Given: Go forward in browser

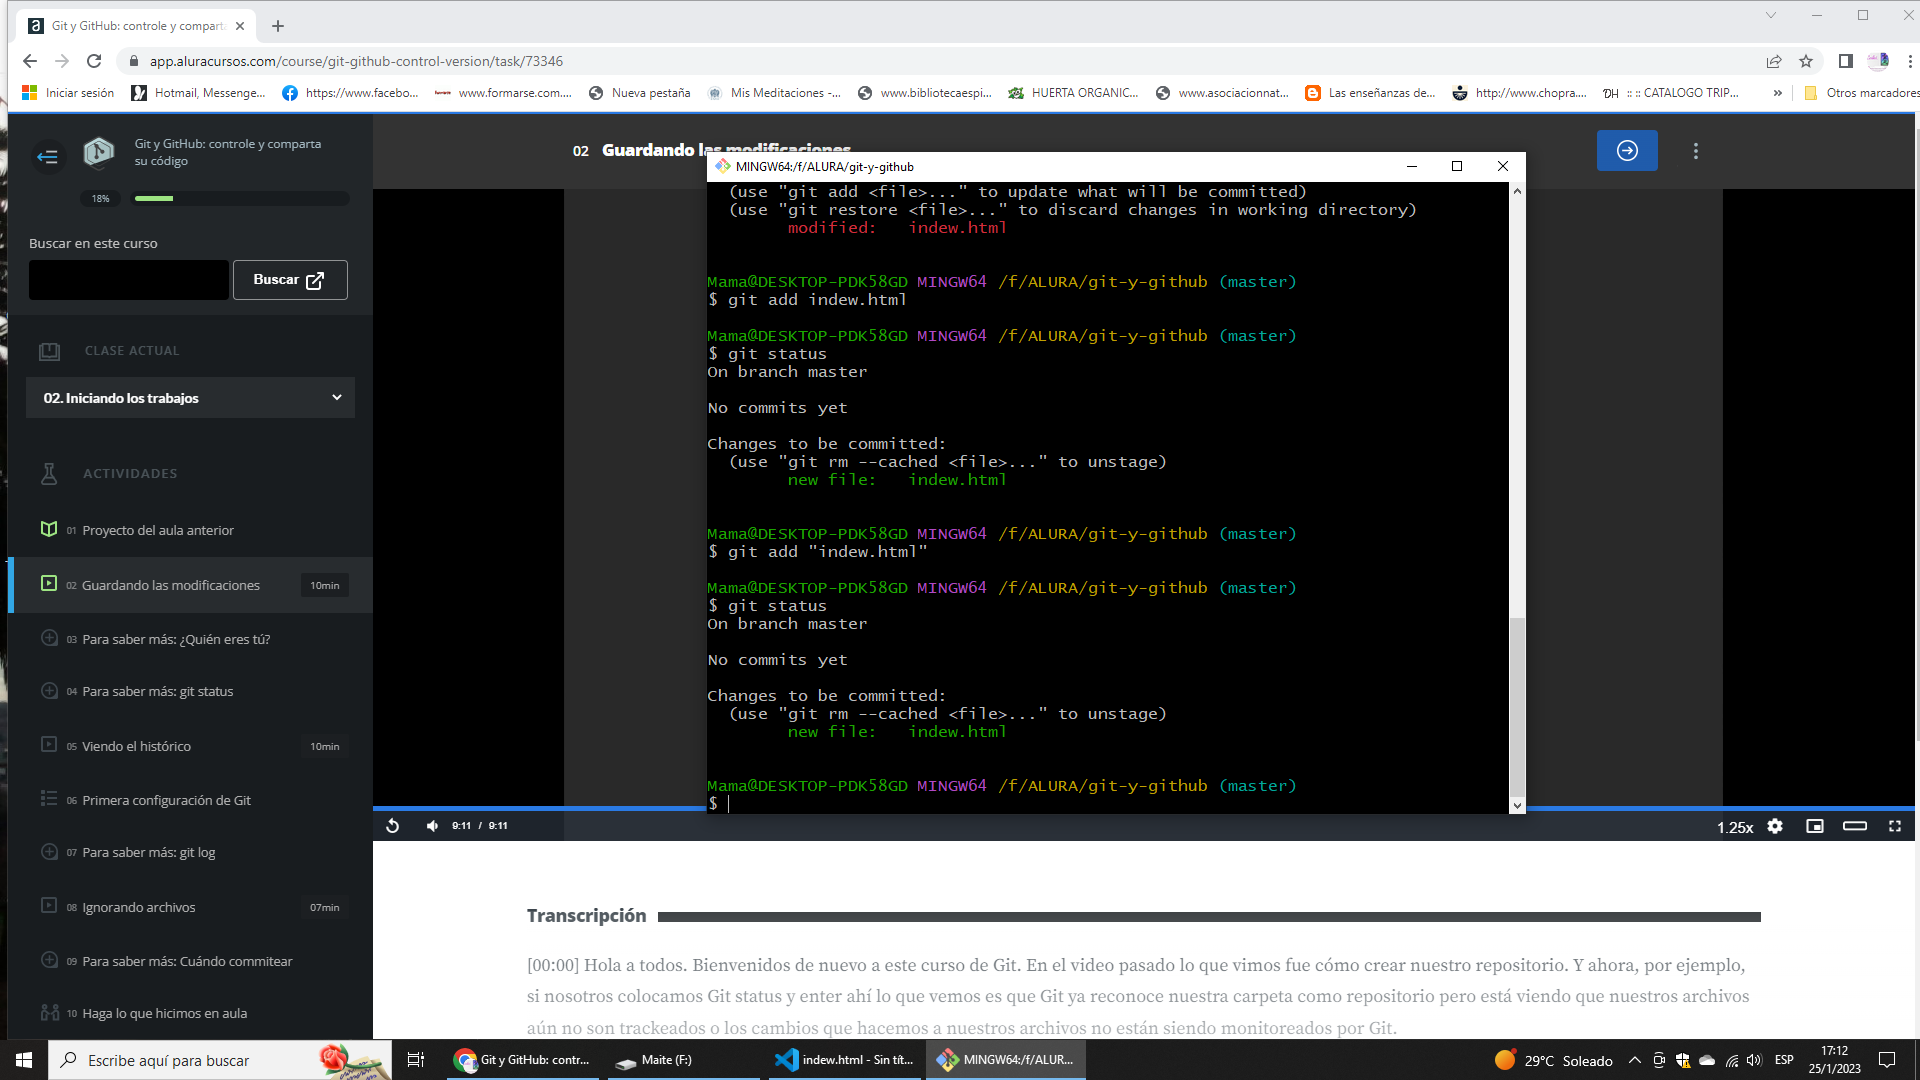Looking at the screenshot, I should (x=62, y=61).
